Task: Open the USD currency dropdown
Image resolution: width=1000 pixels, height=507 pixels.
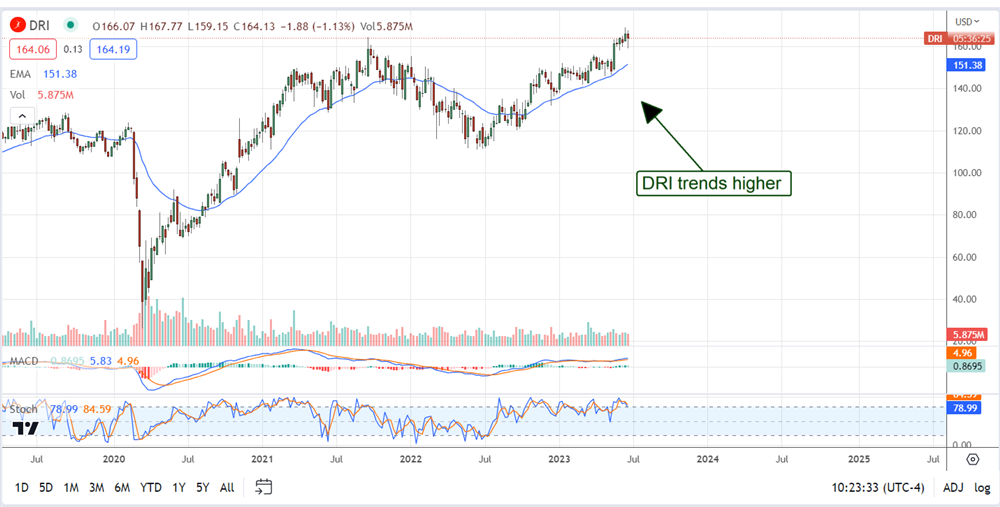Action: click(x=965, y=21)
